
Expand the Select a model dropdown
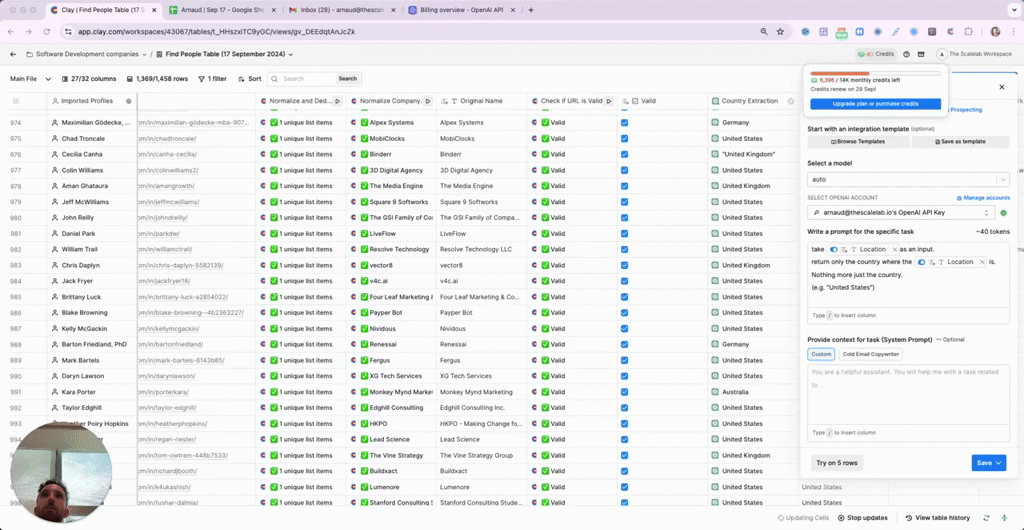tap(908, 180)
